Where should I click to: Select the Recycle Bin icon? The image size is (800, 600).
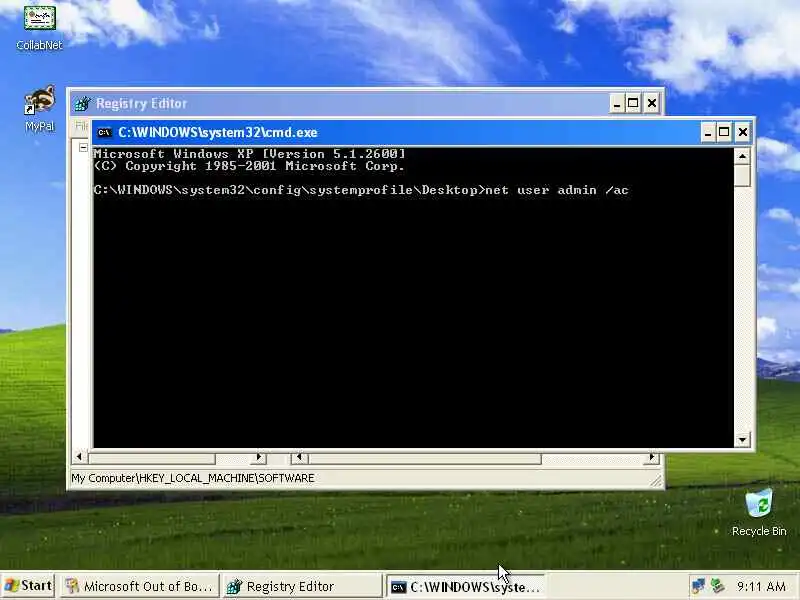(759, 513)
